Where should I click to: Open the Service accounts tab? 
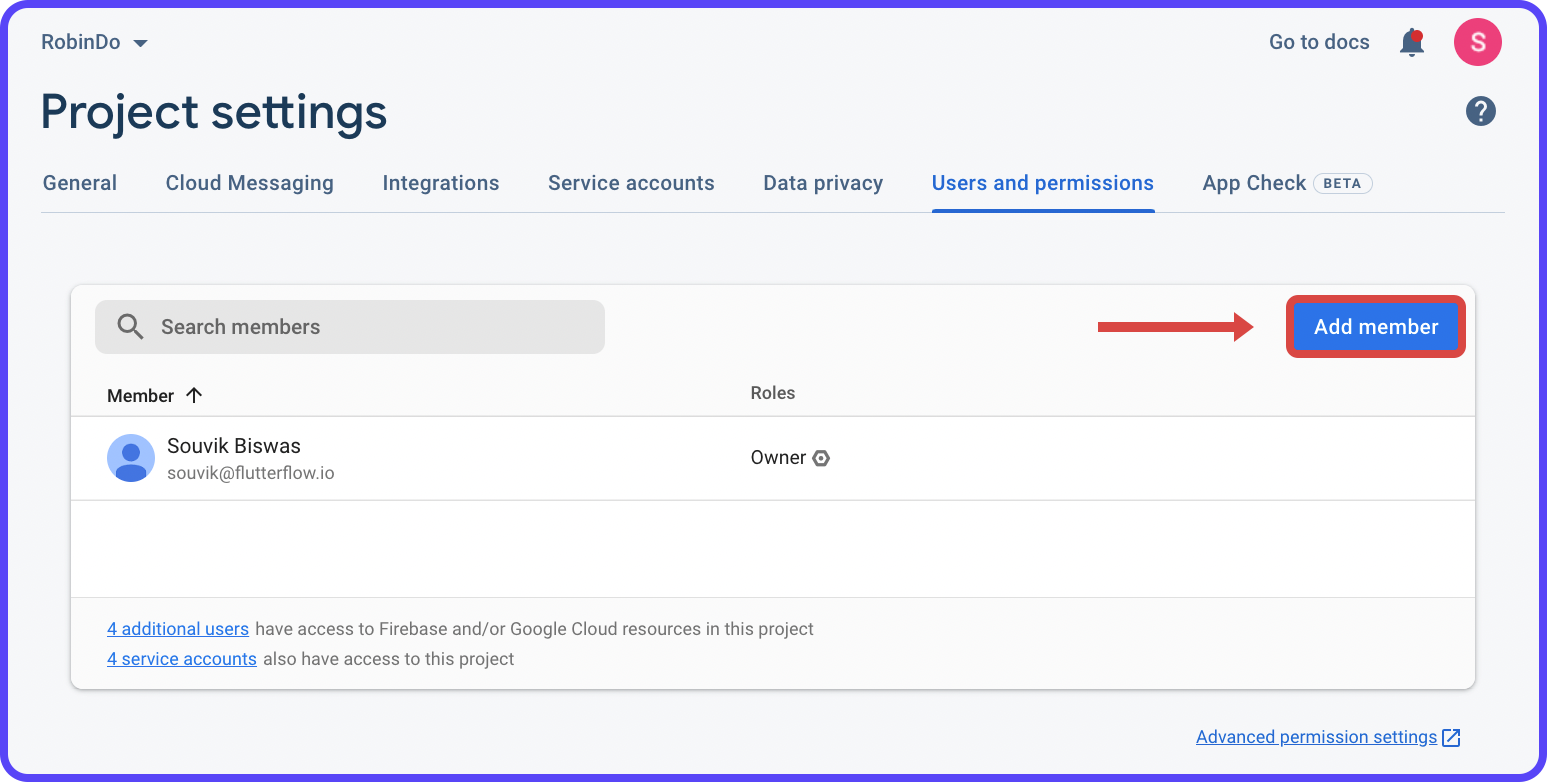point(631,183)
